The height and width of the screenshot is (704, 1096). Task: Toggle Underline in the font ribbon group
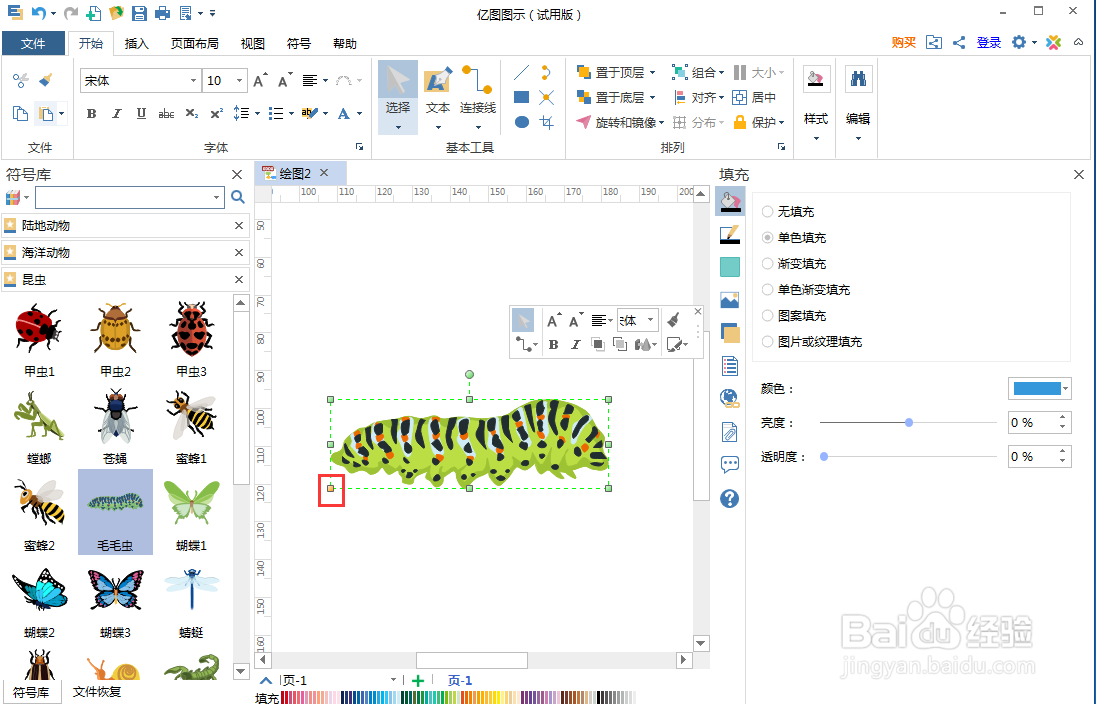[x=141, y=113]
